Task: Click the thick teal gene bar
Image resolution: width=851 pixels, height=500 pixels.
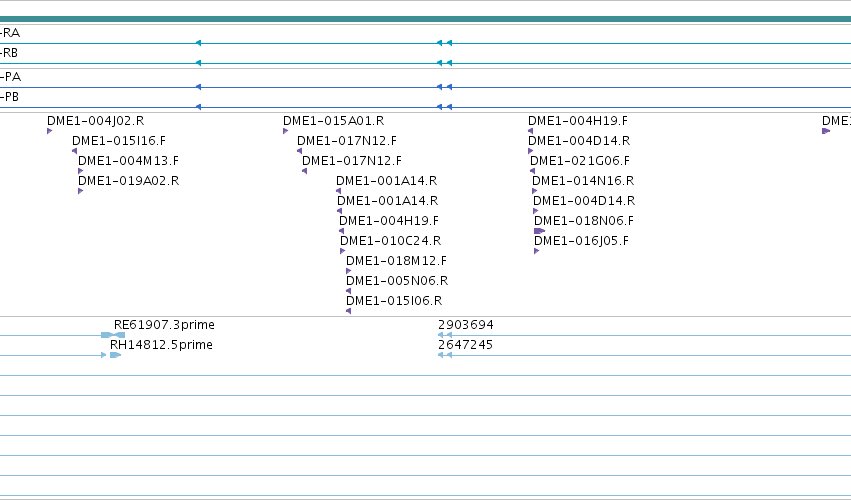Action: click(x=426, y=19)
